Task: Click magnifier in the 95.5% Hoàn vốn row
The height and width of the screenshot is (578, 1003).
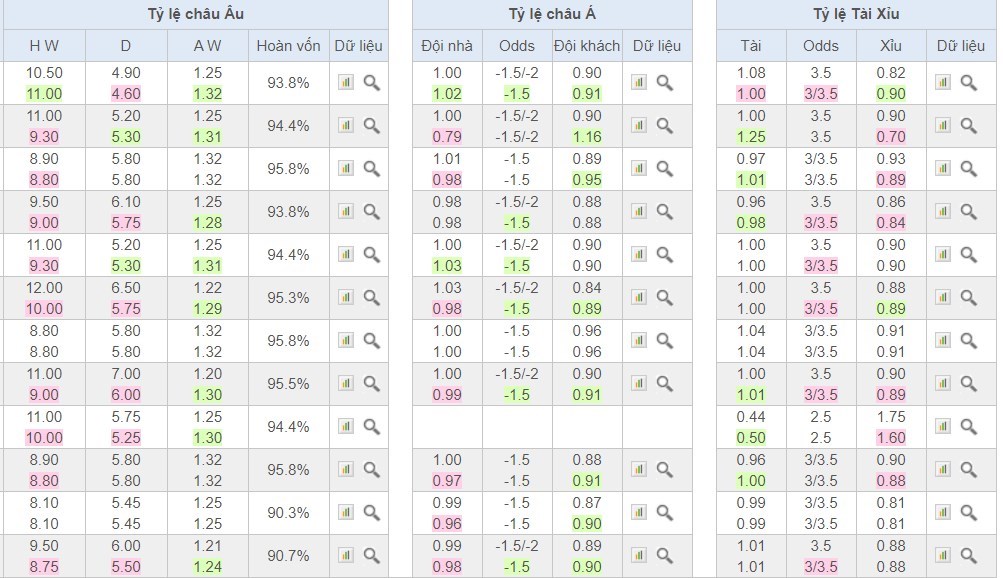Action: tap(372, 384)
